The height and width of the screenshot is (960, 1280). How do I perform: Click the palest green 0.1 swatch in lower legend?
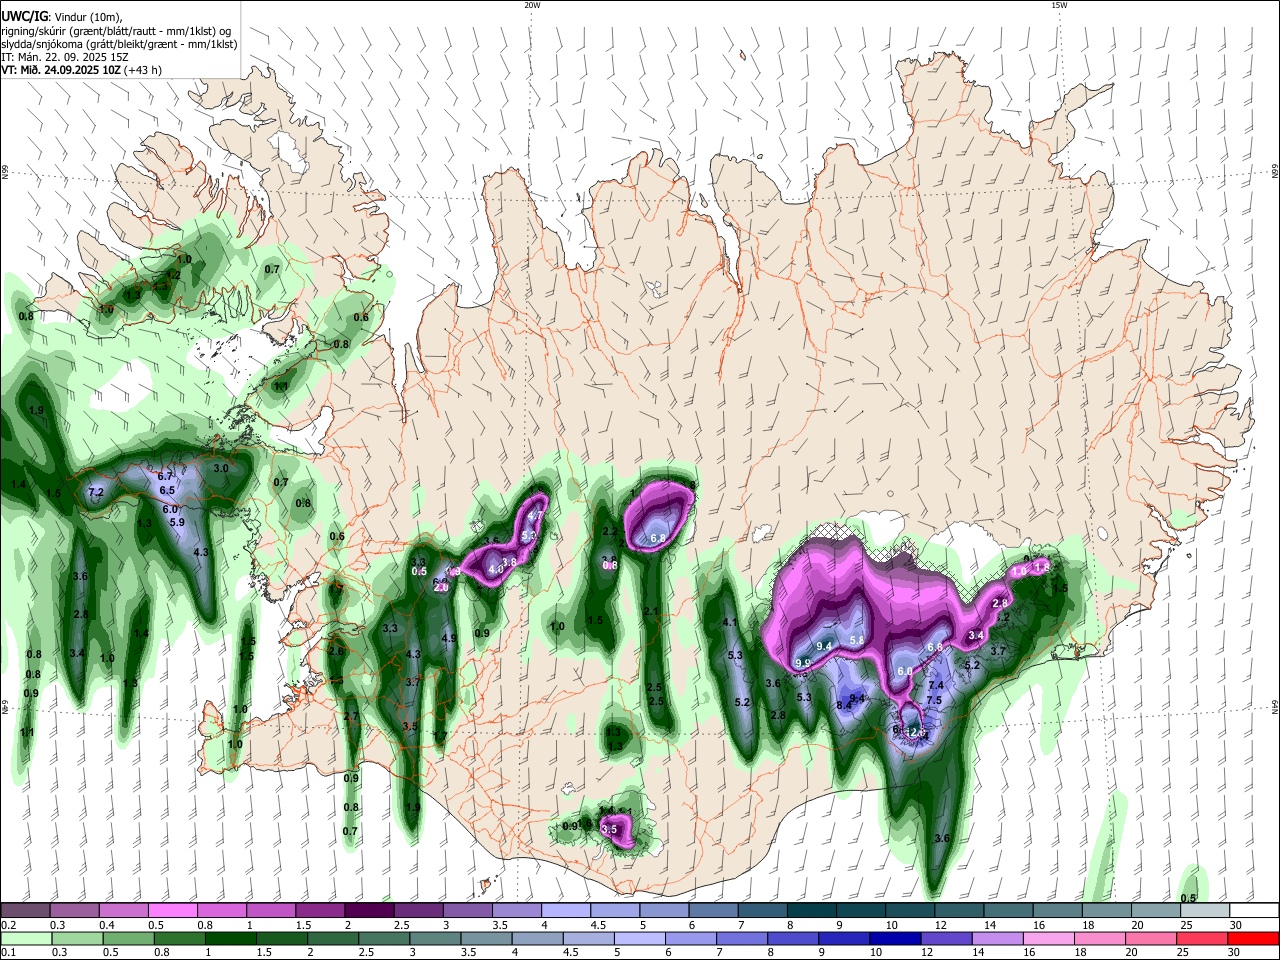(25, 938)
